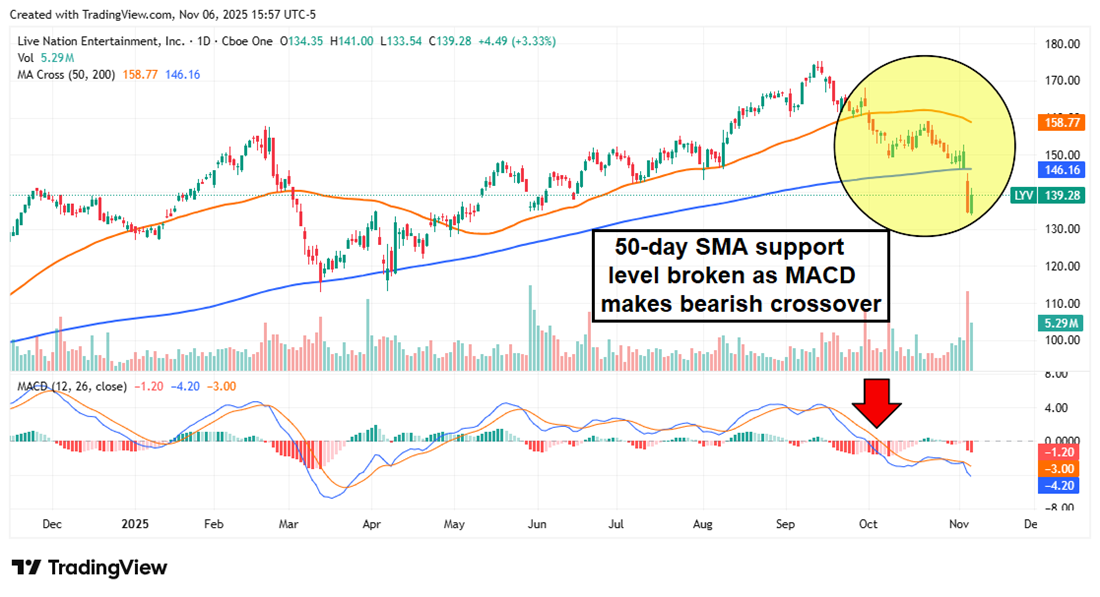Screen dimensions: 1100x597
Task: Click the Cboe One exchange label
Action: 248,41
